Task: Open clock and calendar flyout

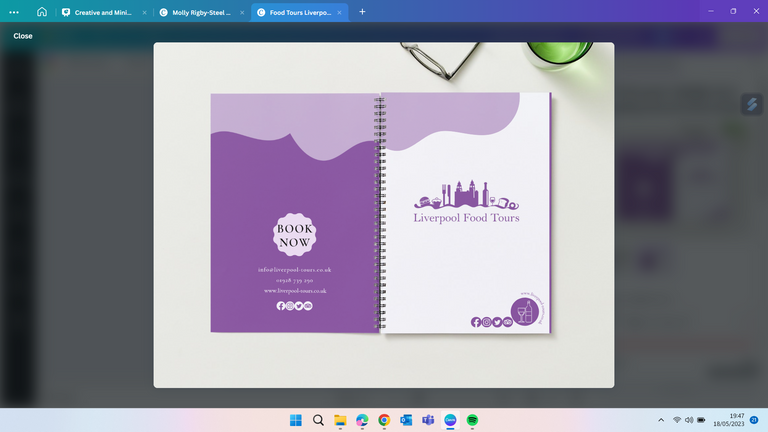Action: (729, 420)
